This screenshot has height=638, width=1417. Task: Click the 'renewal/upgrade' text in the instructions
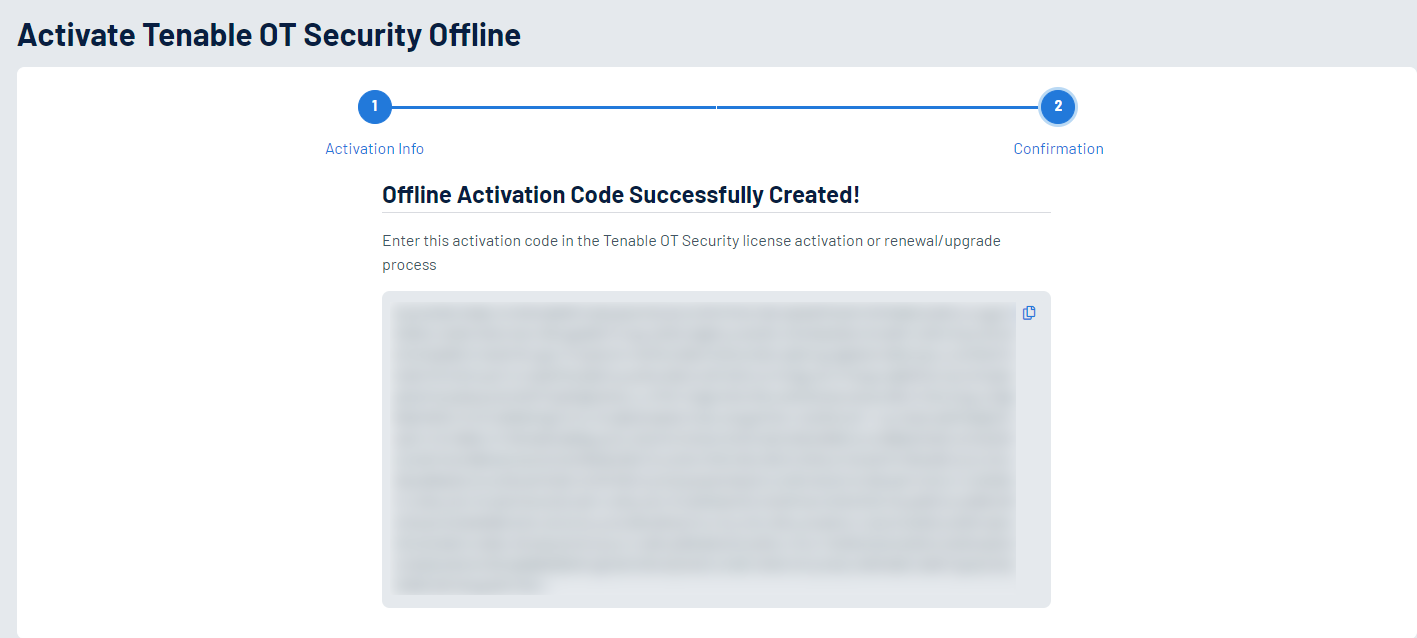pos(942,241)
